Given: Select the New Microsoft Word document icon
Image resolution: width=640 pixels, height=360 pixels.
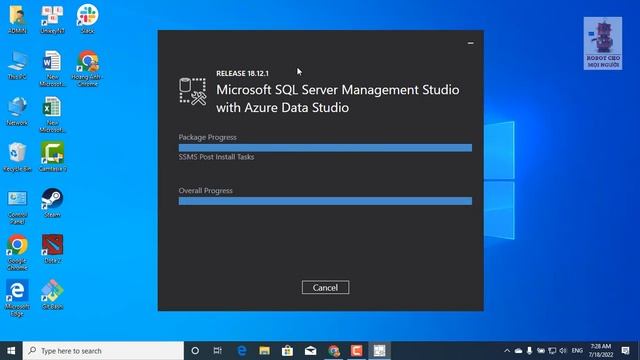Looking at the screenshot, I should (52, 69).
